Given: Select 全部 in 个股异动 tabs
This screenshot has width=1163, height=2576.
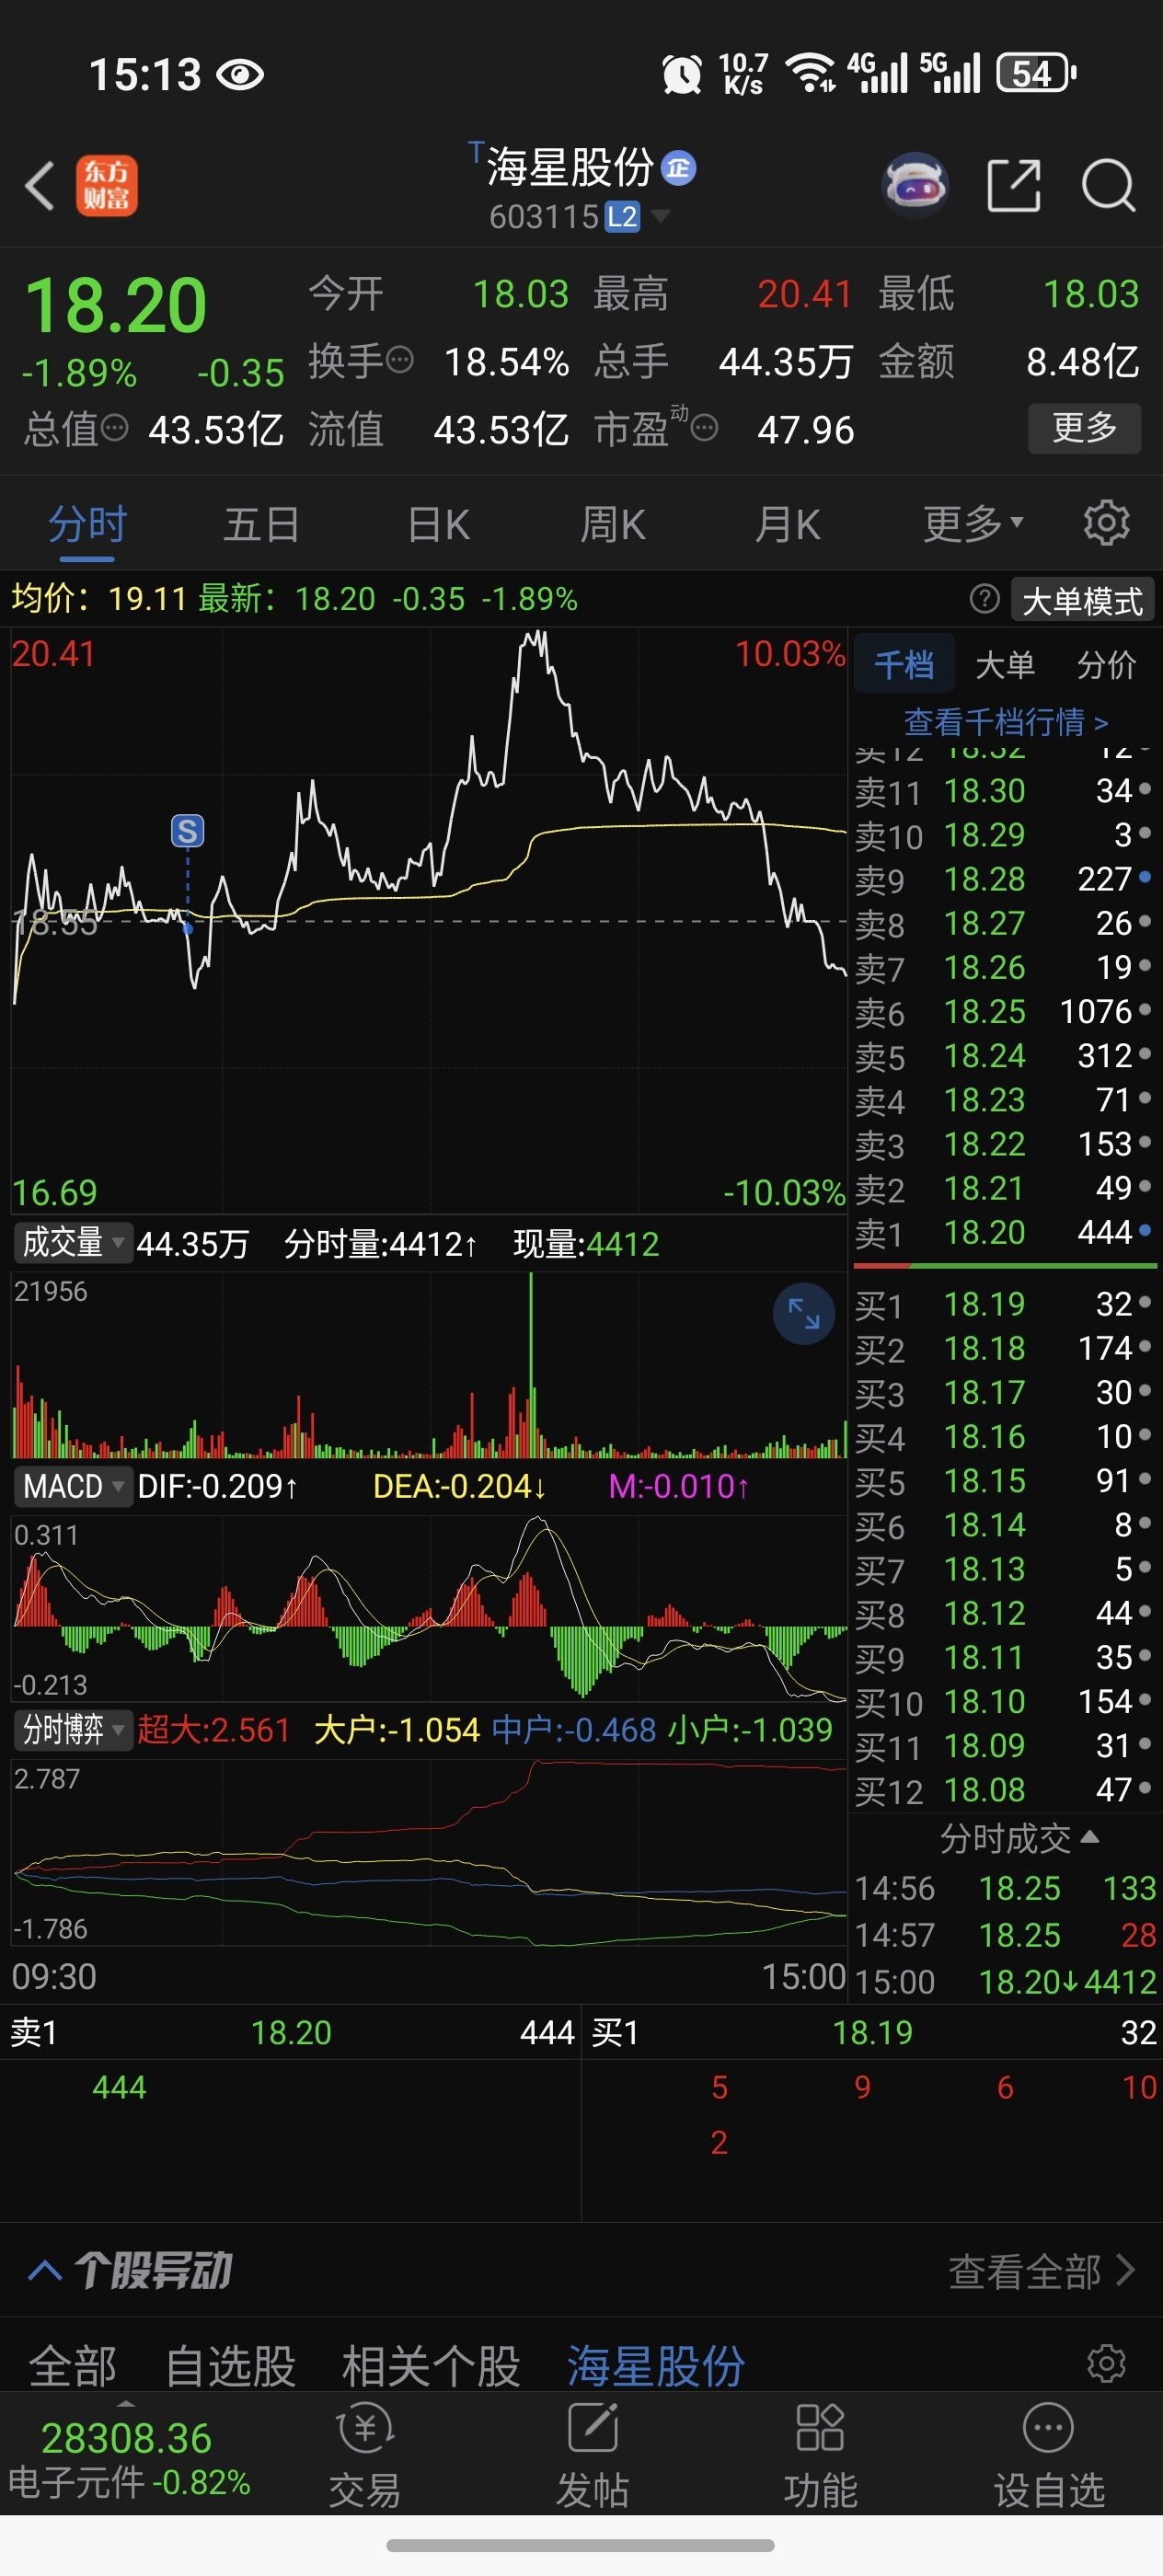Looking at the screenshot, I should click(73, 2366).
